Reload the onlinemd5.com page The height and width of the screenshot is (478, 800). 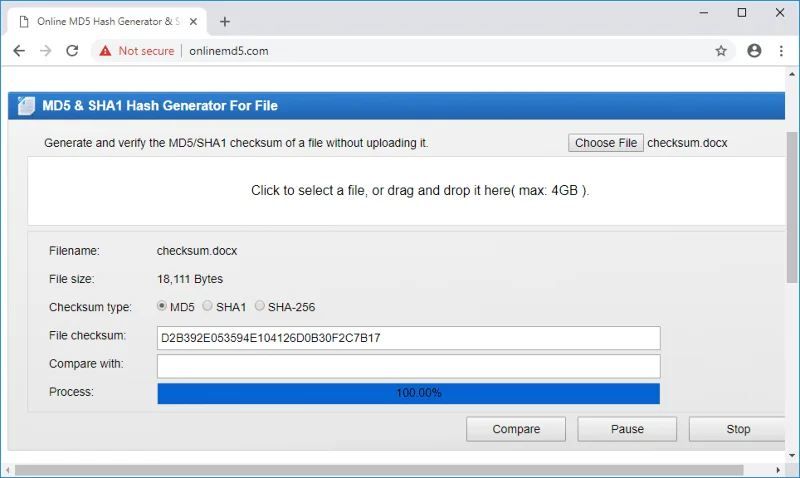pyautogui.click(x=72, y=51)
